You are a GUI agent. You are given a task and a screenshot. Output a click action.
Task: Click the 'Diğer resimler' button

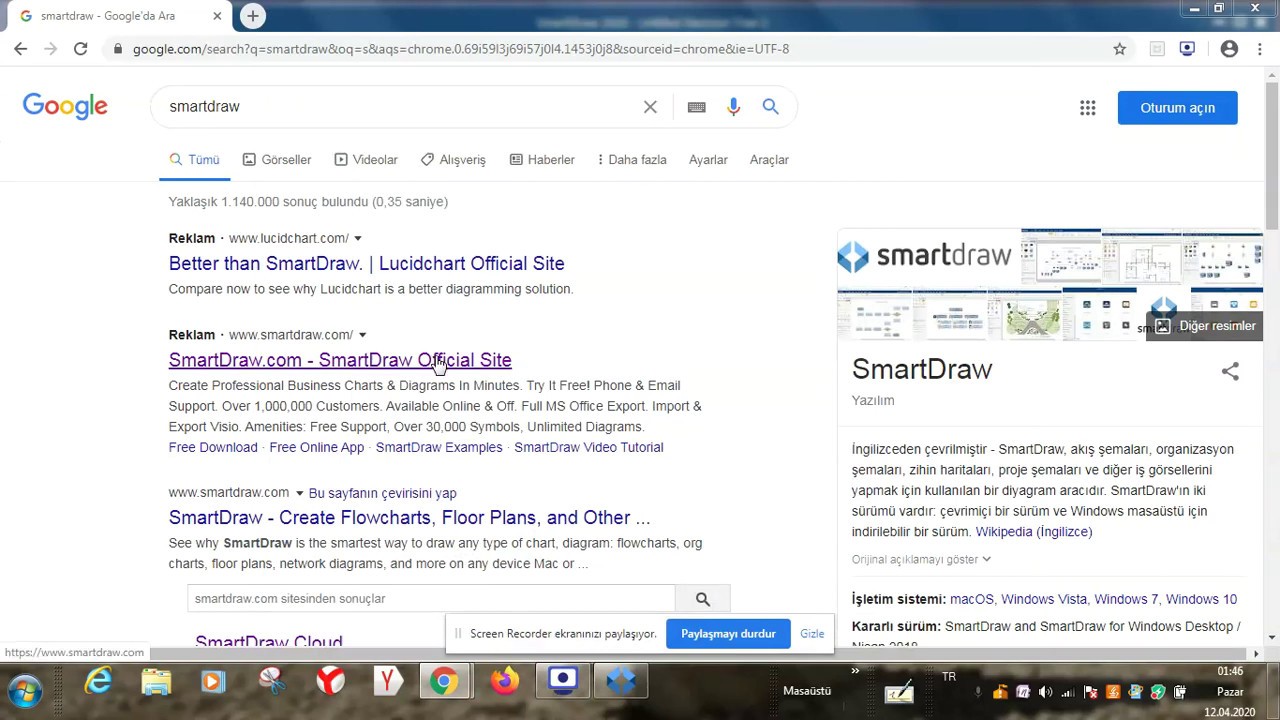point(1205,326)
